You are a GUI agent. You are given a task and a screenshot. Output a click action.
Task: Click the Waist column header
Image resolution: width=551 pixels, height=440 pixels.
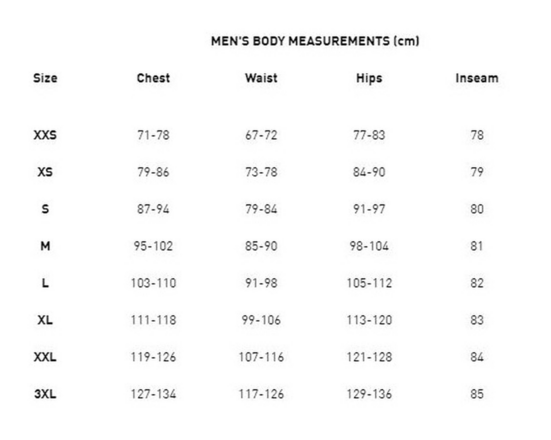click(x=261, y=78)
